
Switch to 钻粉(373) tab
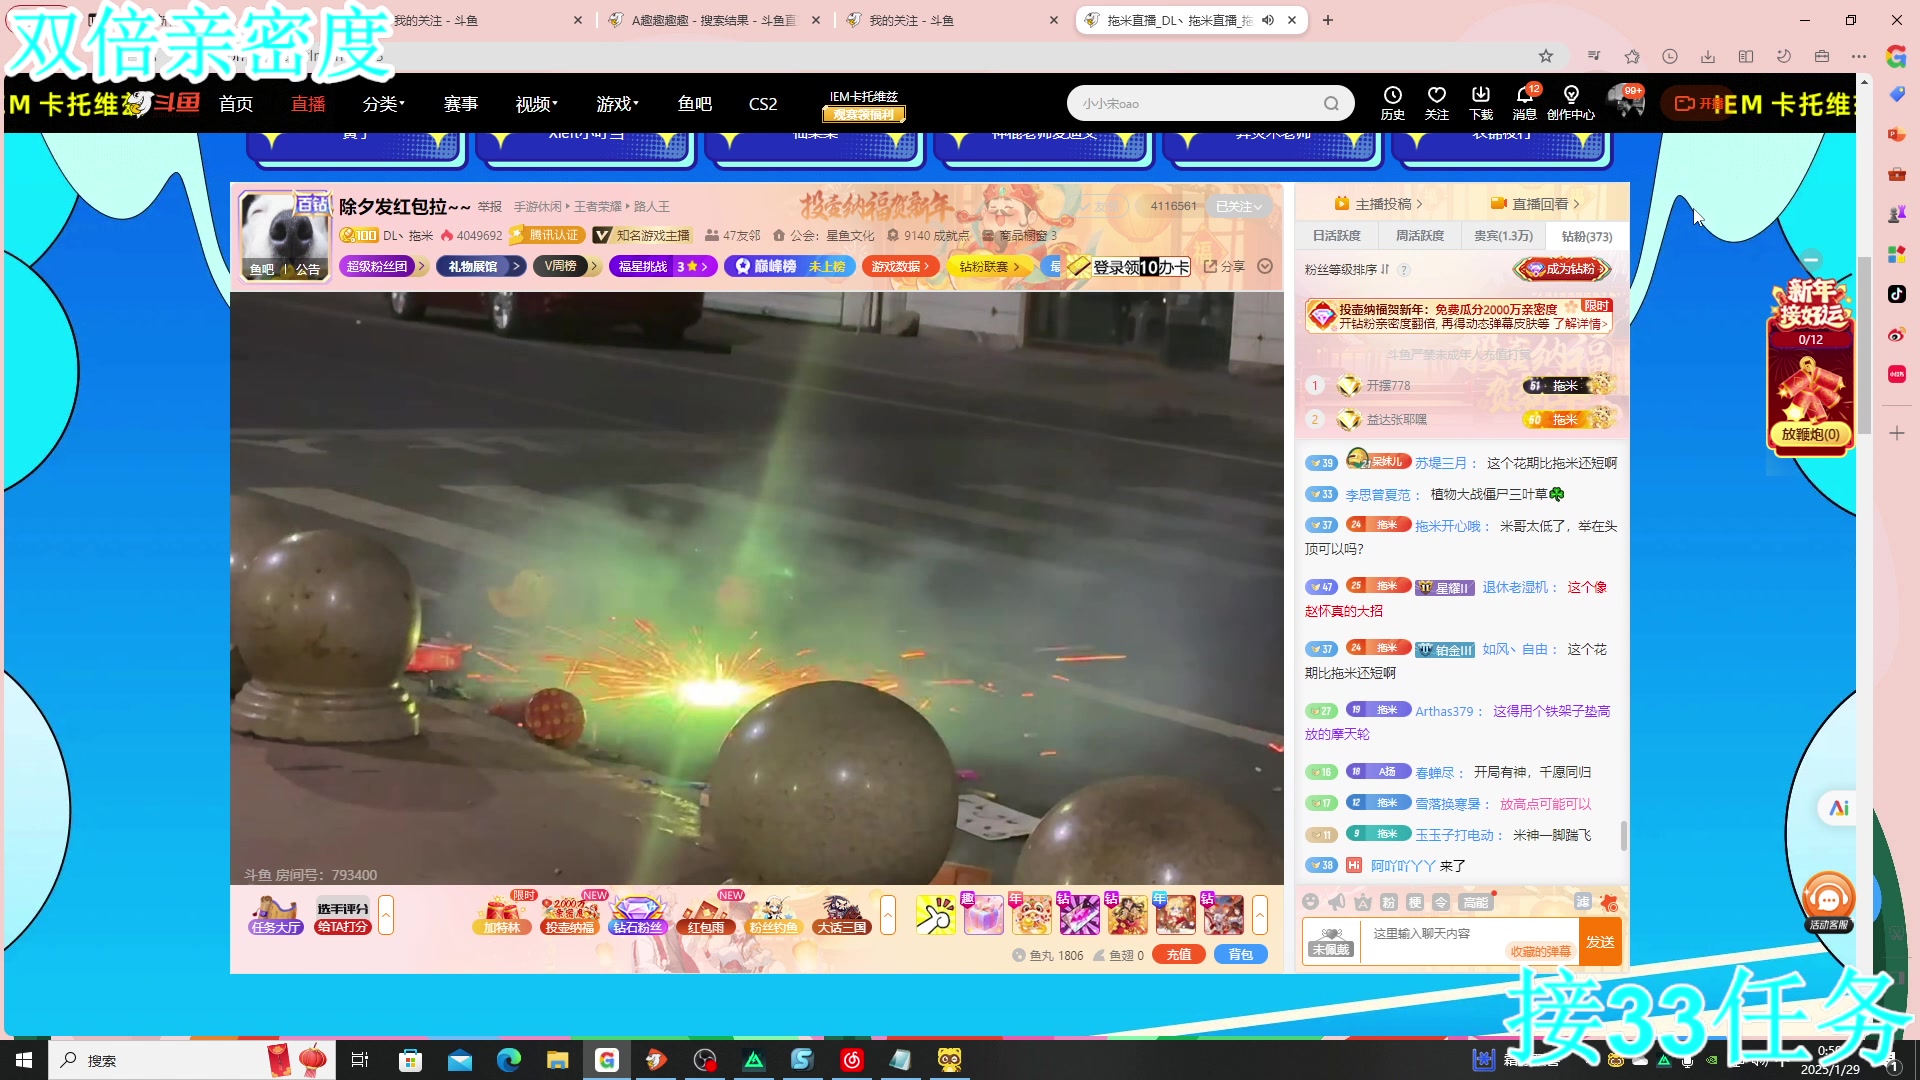[x=1587, y=236]
